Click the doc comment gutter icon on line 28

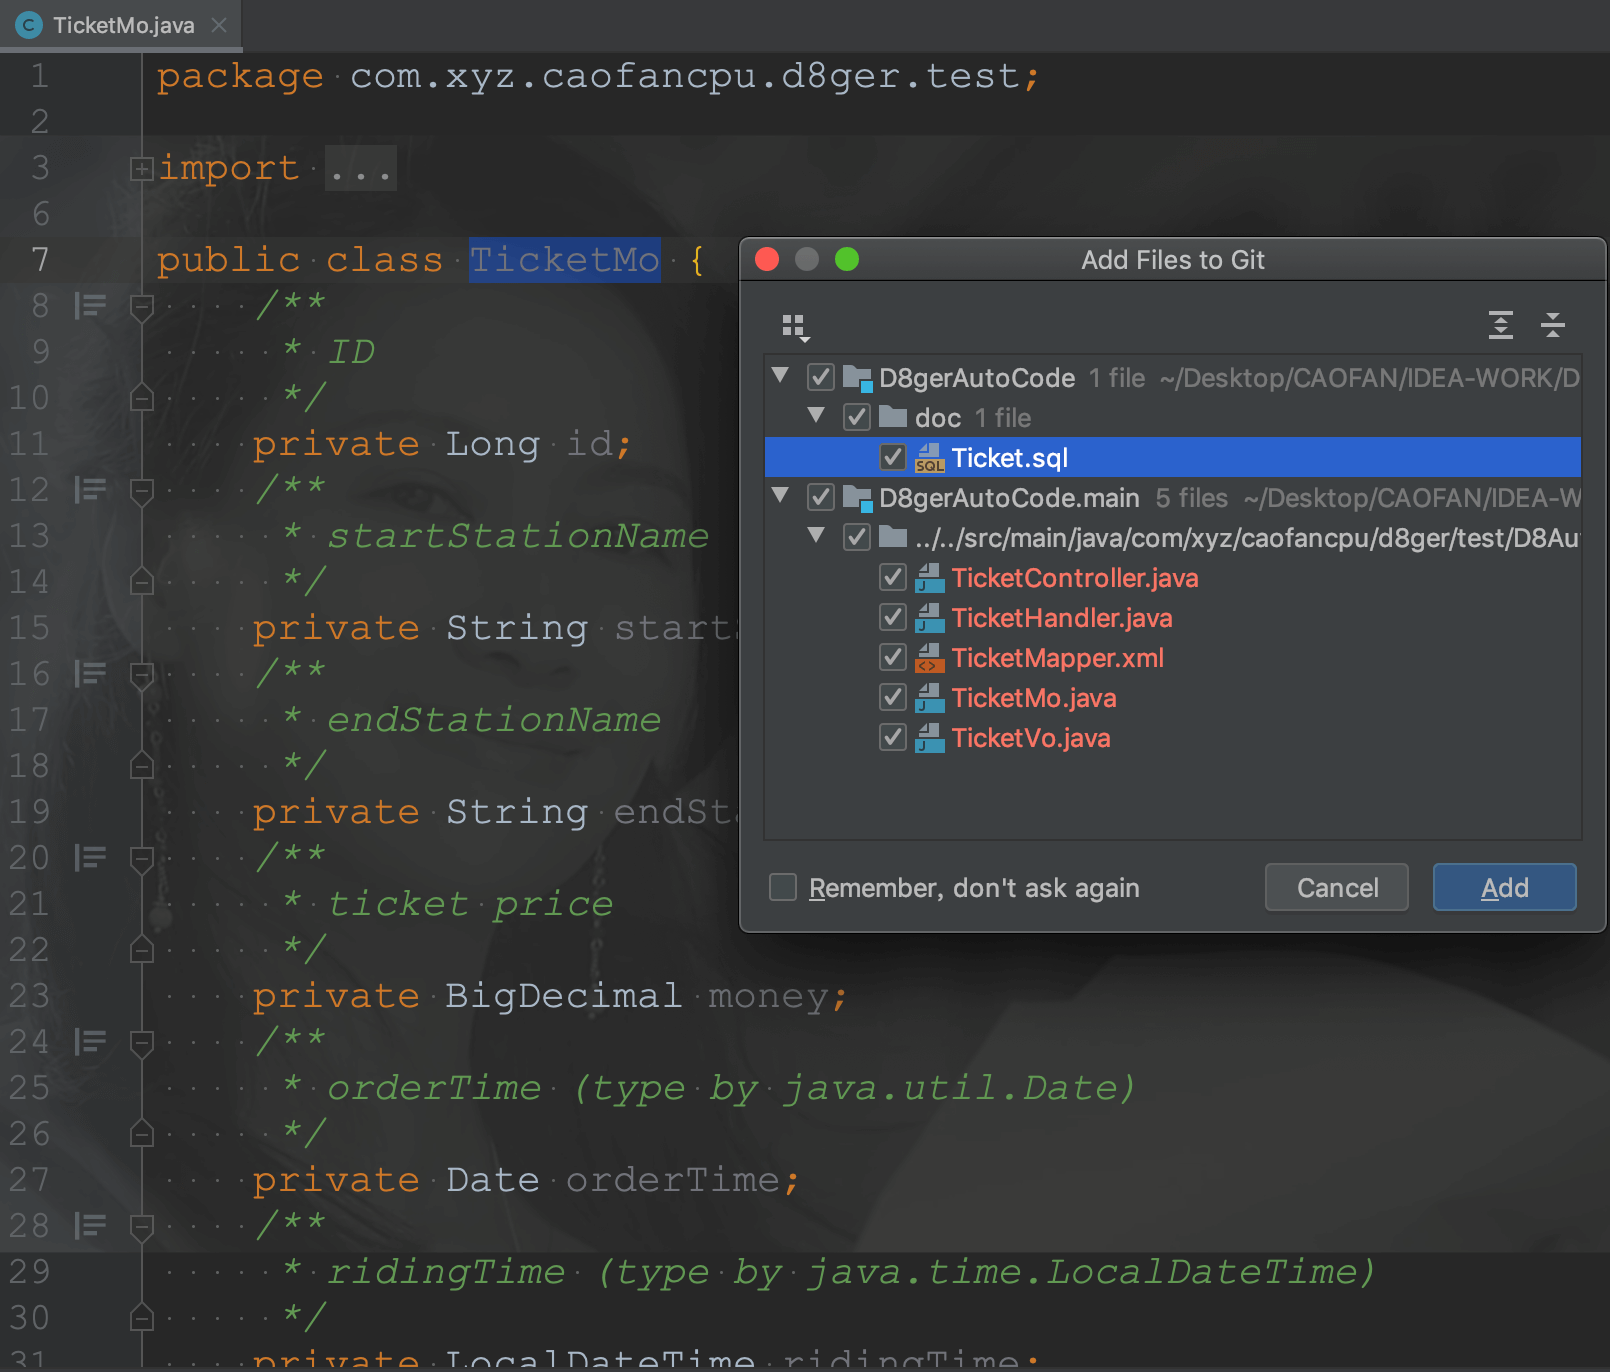coord(91,1225)
